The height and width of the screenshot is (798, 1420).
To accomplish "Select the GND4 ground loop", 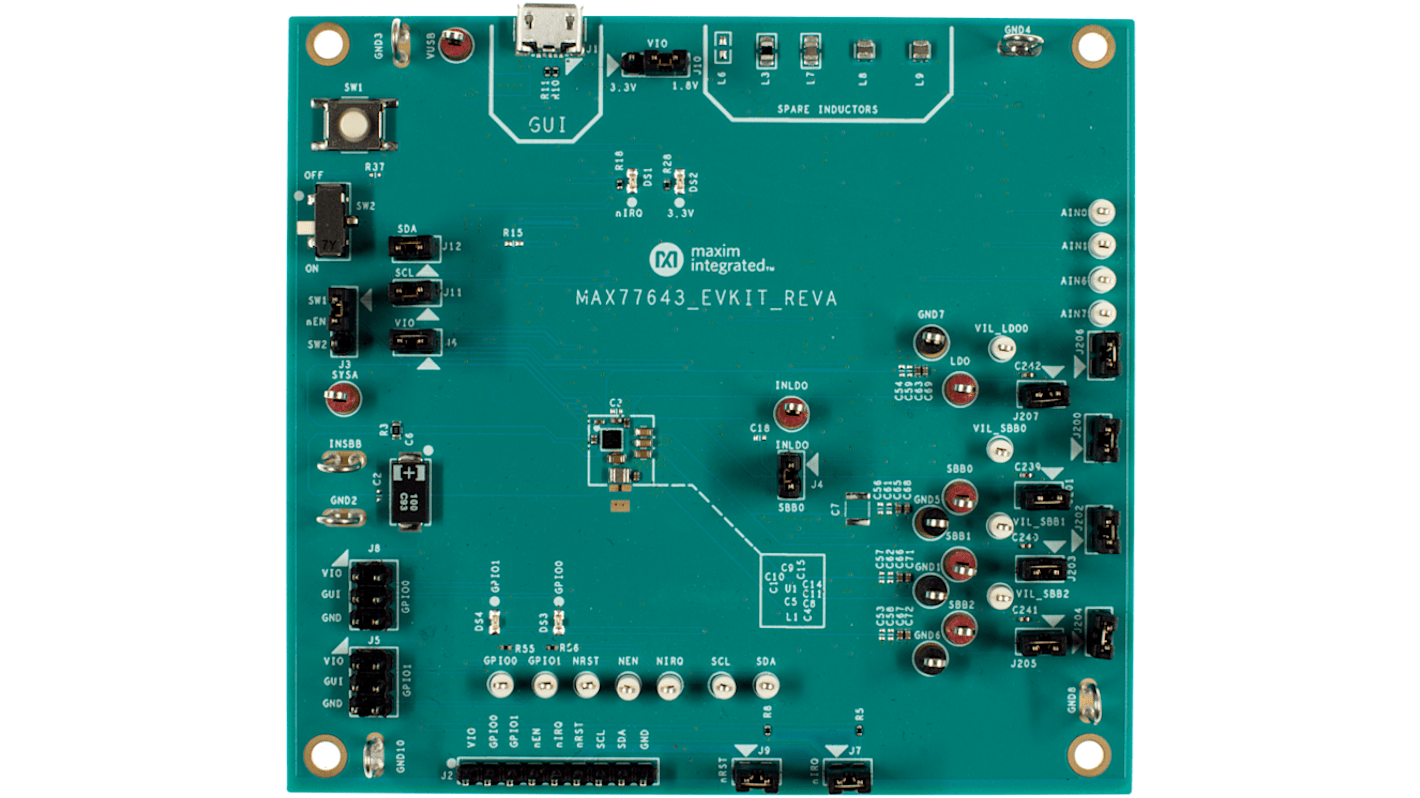I will tap(1021, 43).
